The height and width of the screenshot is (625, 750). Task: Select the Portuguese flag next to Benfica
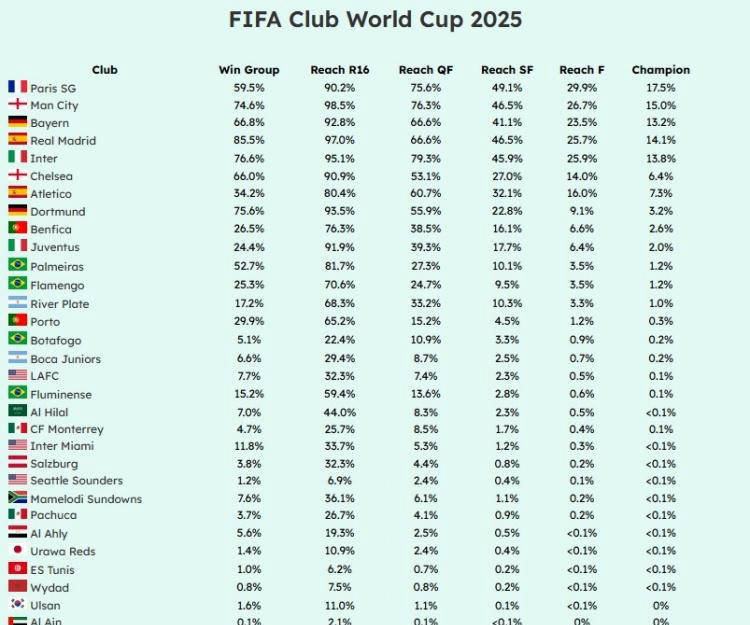pos(17,229)
